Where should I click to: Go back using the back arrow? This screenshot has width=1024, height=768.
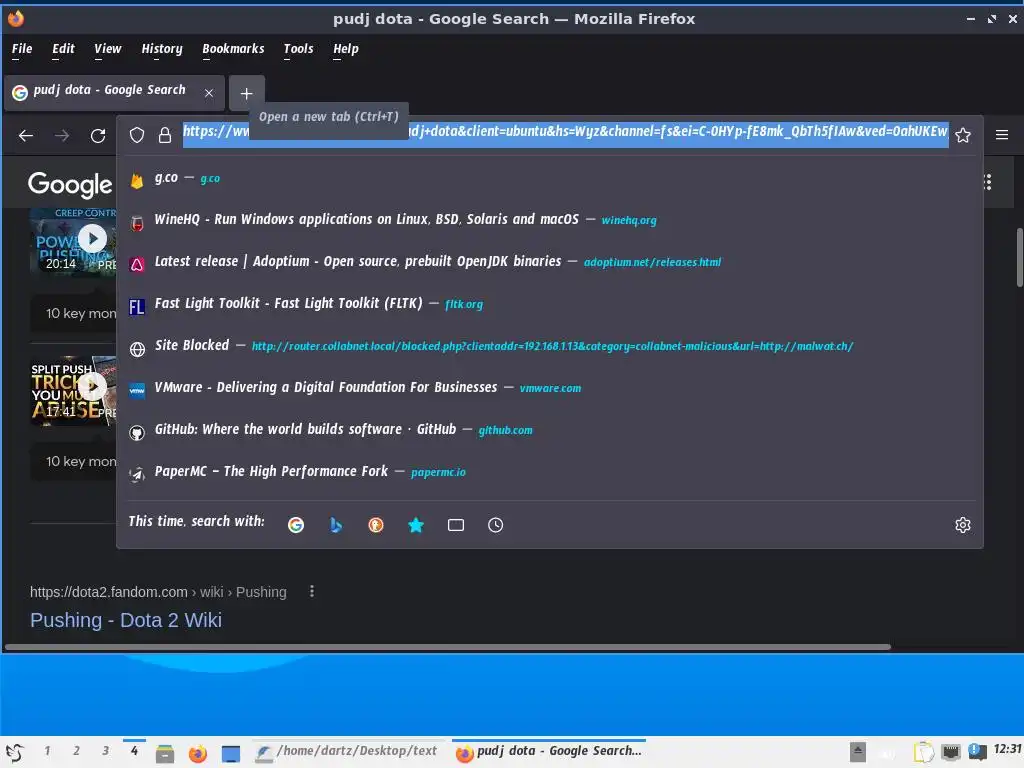click(x=25, y=136)
